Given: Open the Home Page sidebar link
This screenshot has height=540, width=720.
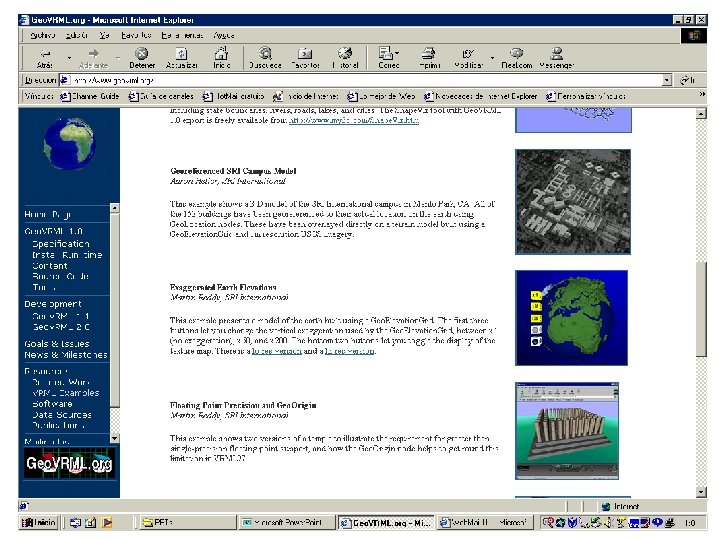Looking at the screenshot, I should (48, 214).
